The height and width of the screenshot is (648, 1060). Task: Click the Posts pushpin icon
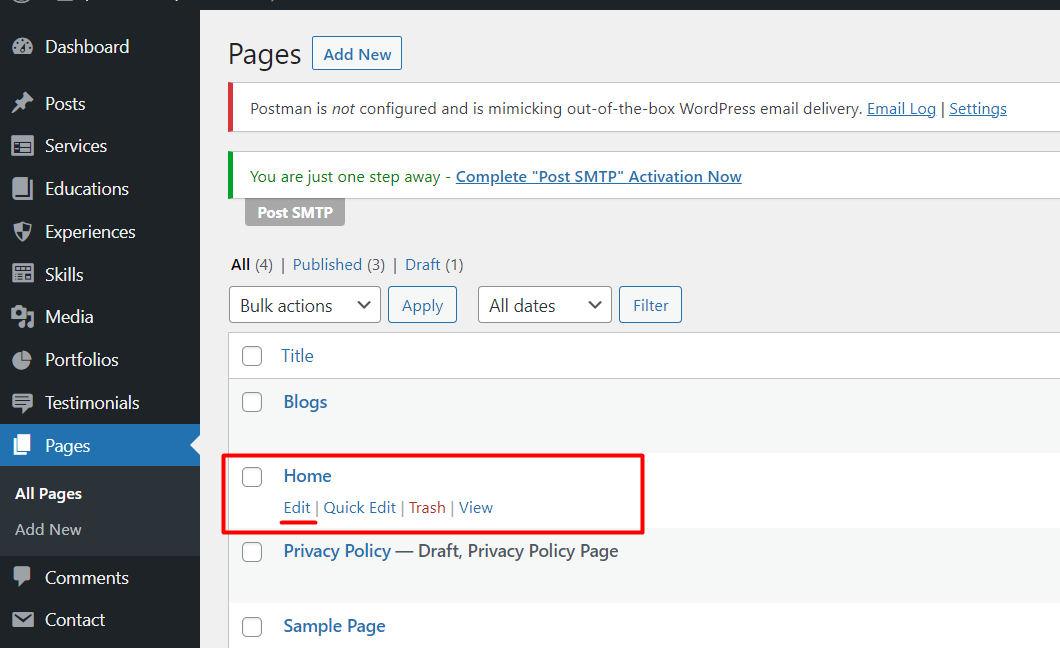(x=22, y=104)
